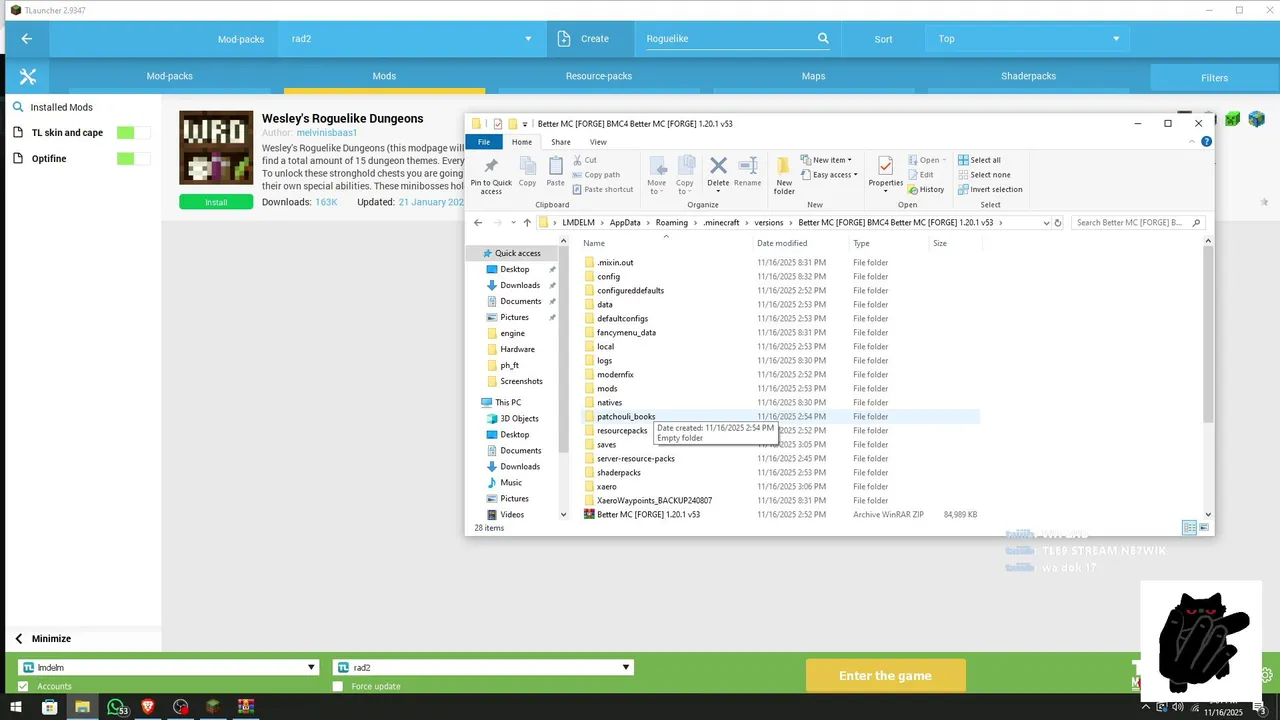Open WhatsApp from the taskbar
Image resolution: width=1280 pixels, height=720 pixels.
point(116,707)
